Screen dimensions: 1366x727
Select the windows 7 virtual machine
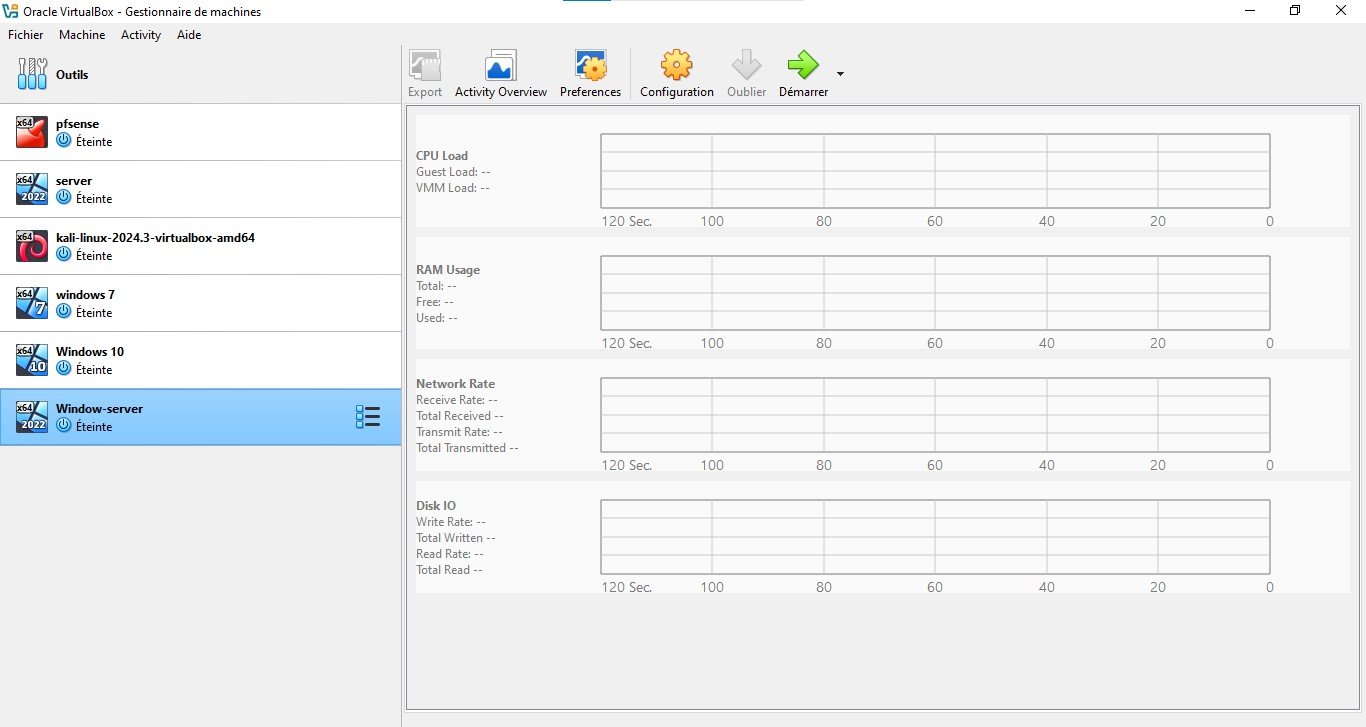click(x=200, y=303)
